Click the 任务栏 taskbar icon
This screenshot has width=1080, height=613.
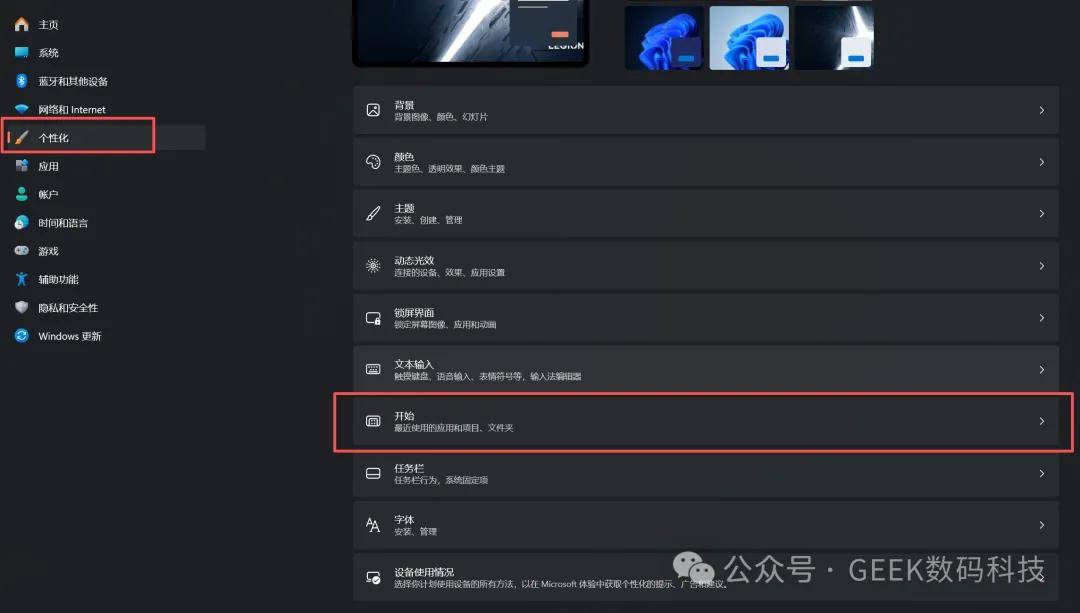pyautogui.click(x=373, y=473)
